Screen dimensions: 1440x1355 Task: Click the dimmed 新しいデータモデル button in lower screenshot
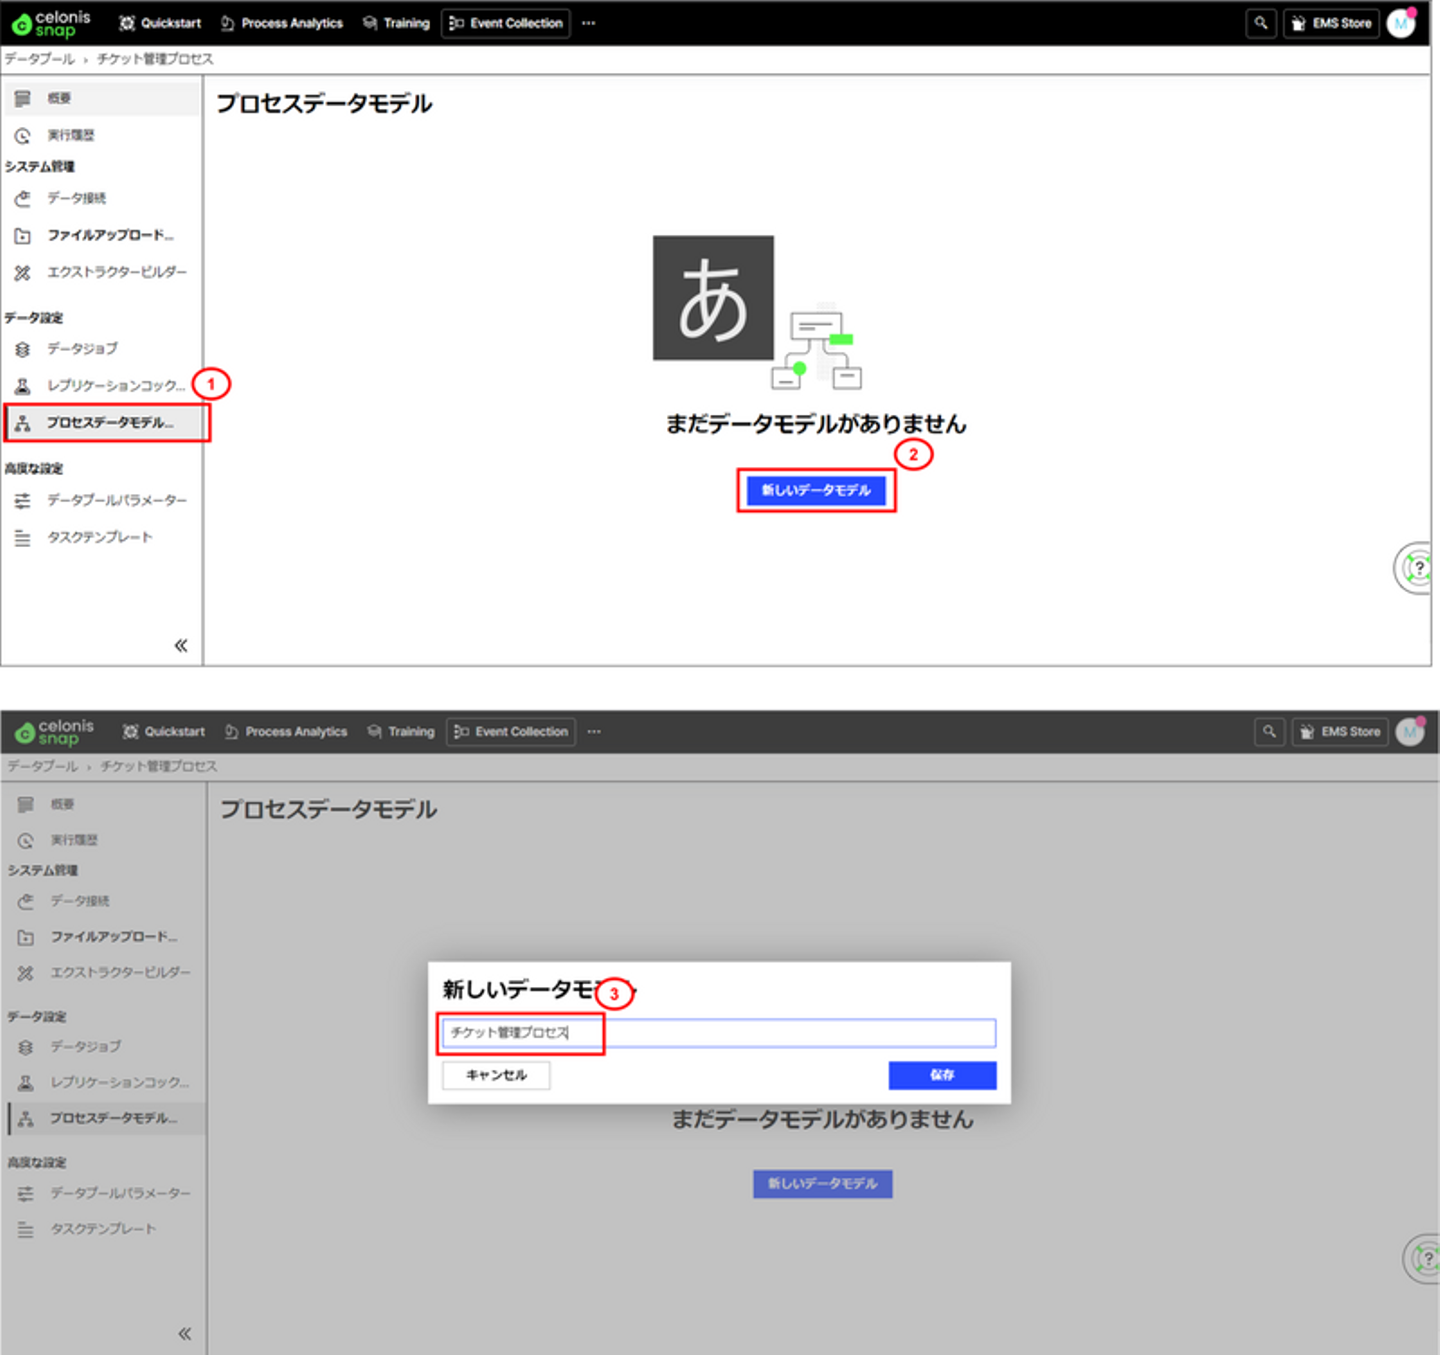823,1184
